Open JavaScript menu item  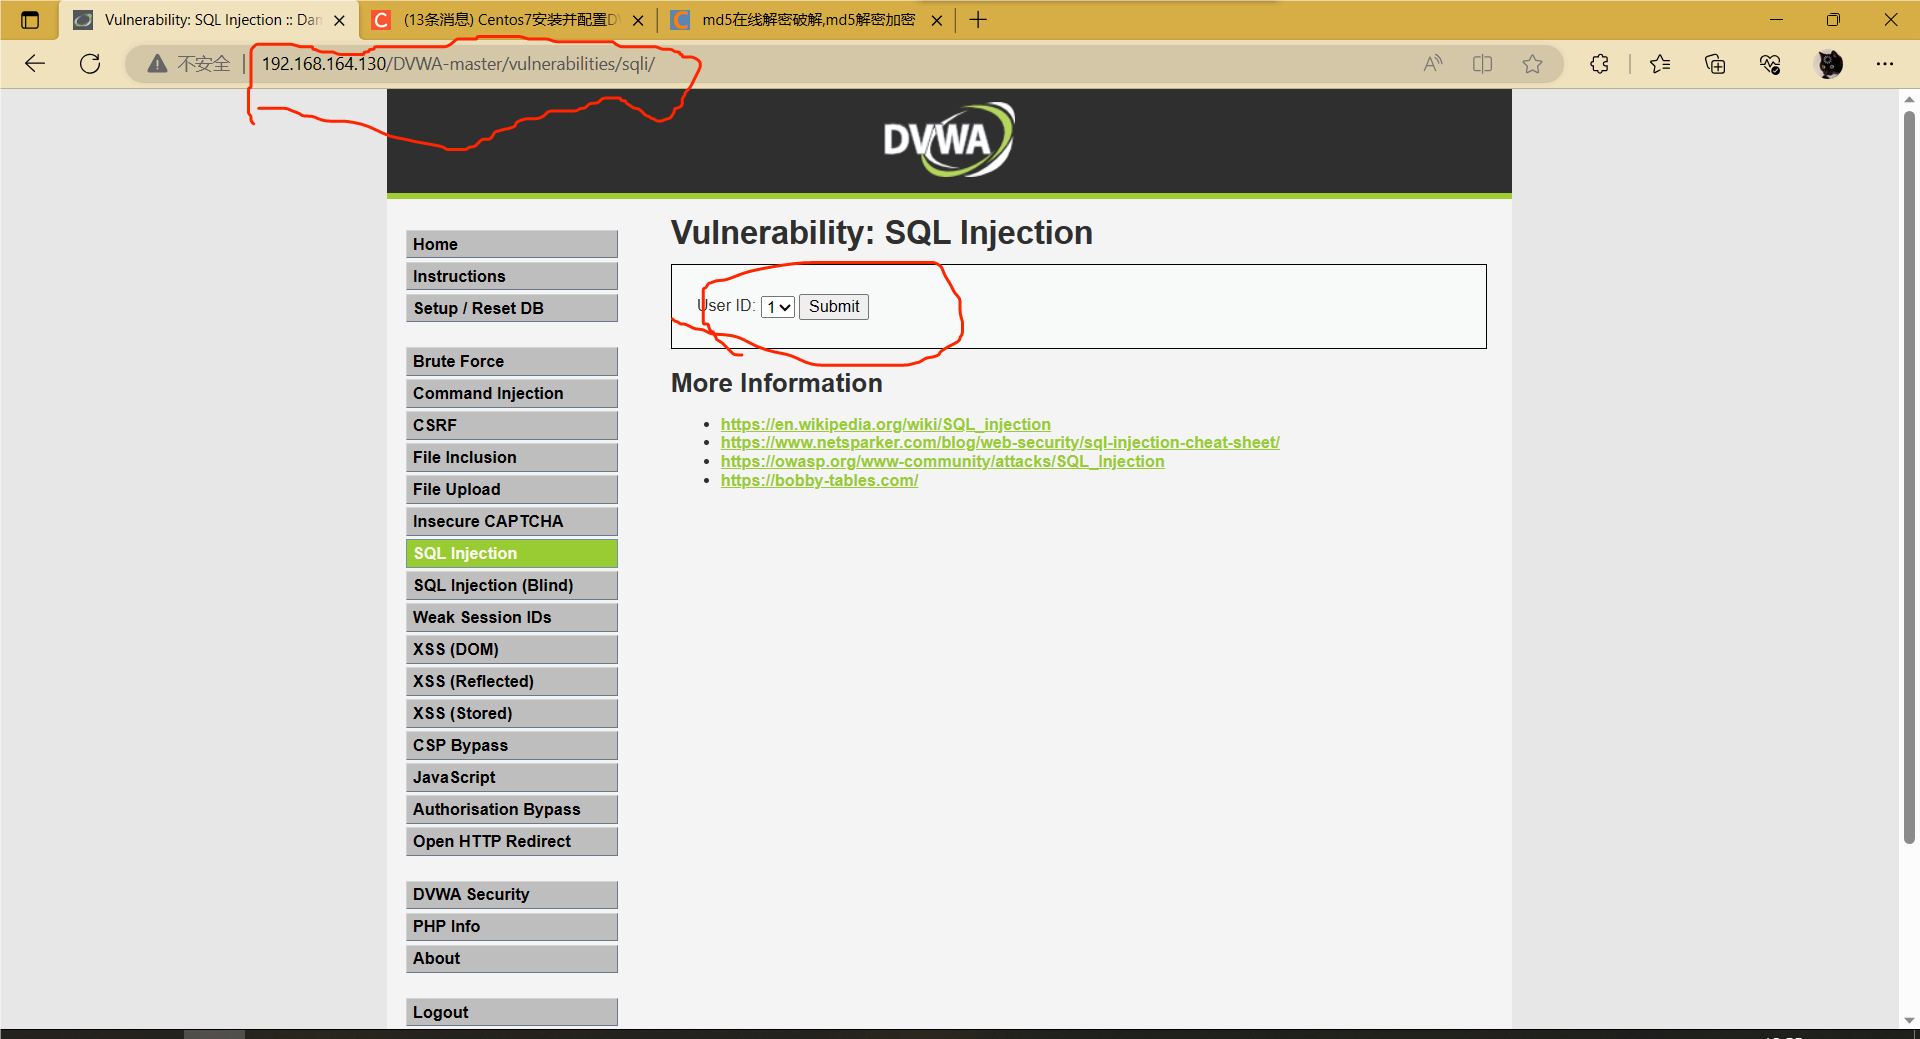[x=512, y=777]
